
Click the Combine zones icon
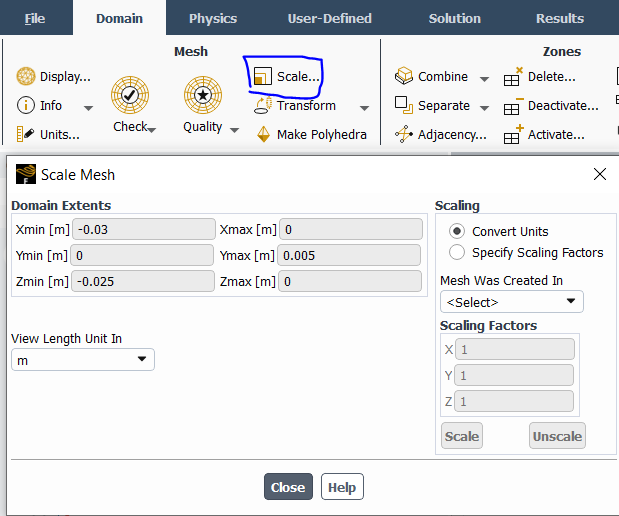[404, 76]
